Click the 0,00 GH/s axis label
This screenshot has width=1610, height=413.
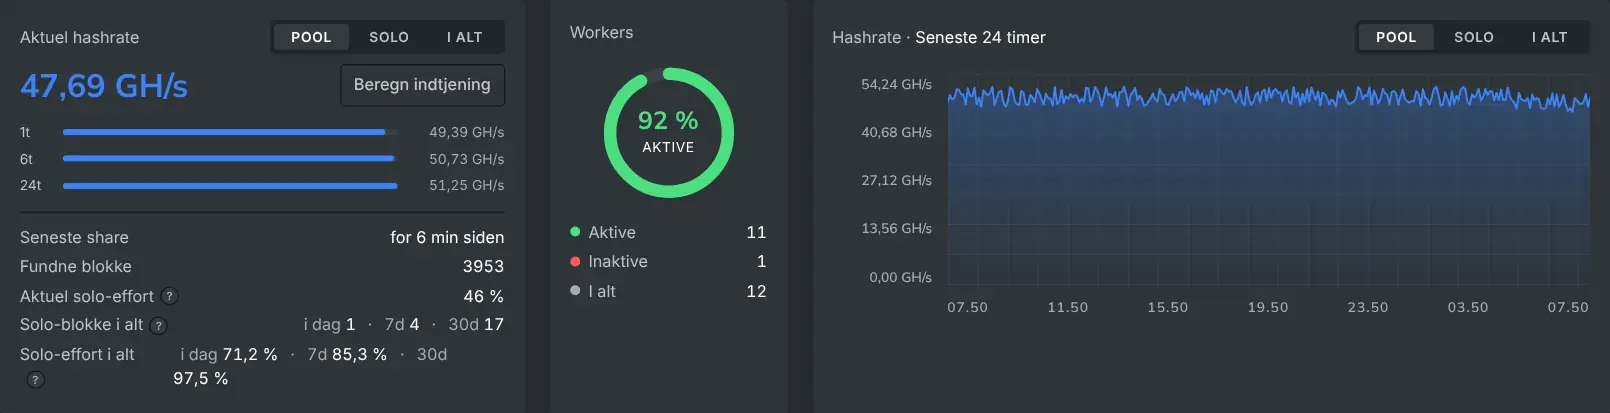[900, 277]
